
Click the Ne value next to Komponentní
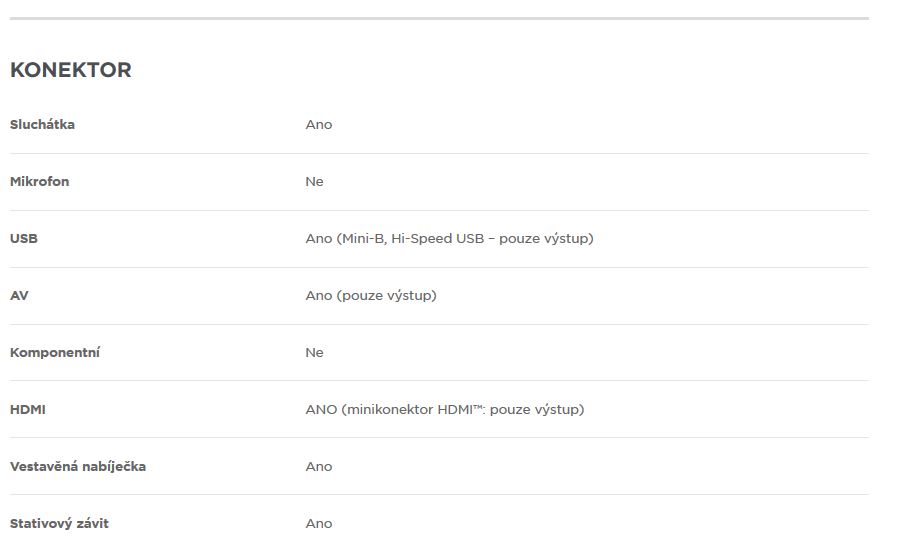(314, 352)
